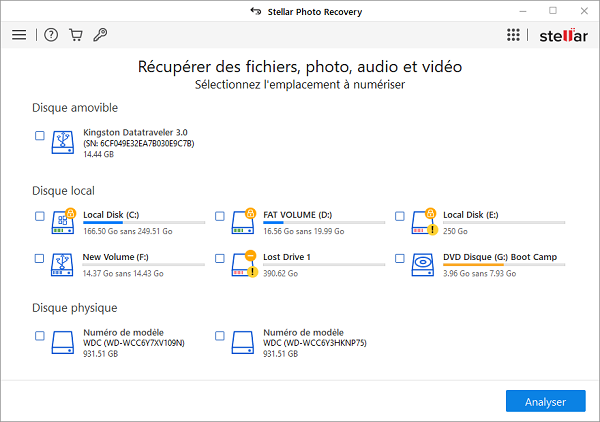Select the 'Kingston Datatraveler 3.0' label

[x=135, y=132]
